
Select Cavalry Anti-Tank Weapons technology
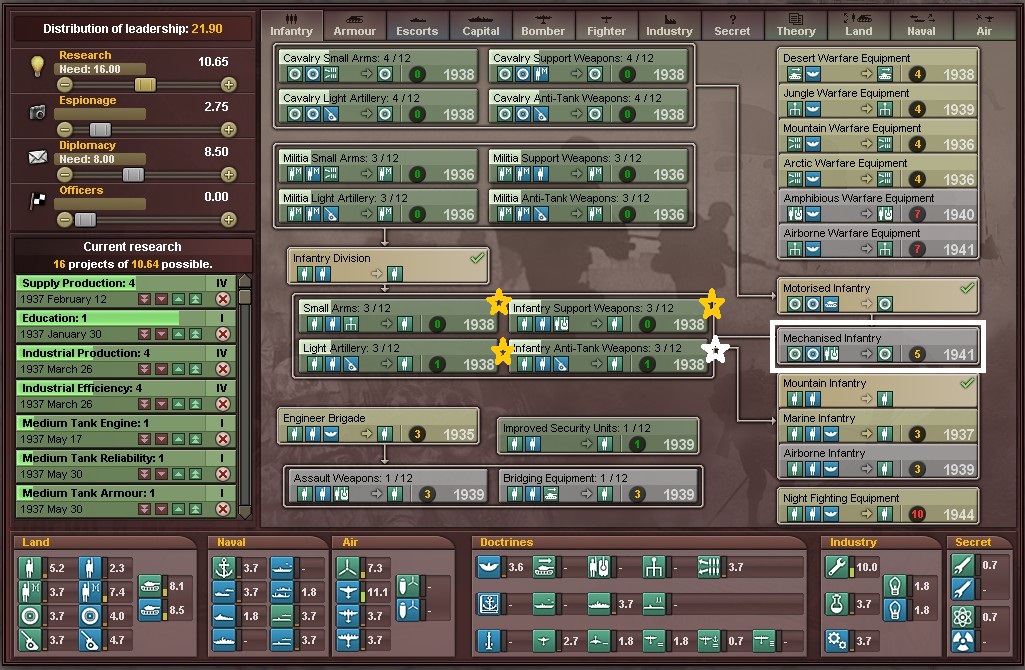click(588, 106)
